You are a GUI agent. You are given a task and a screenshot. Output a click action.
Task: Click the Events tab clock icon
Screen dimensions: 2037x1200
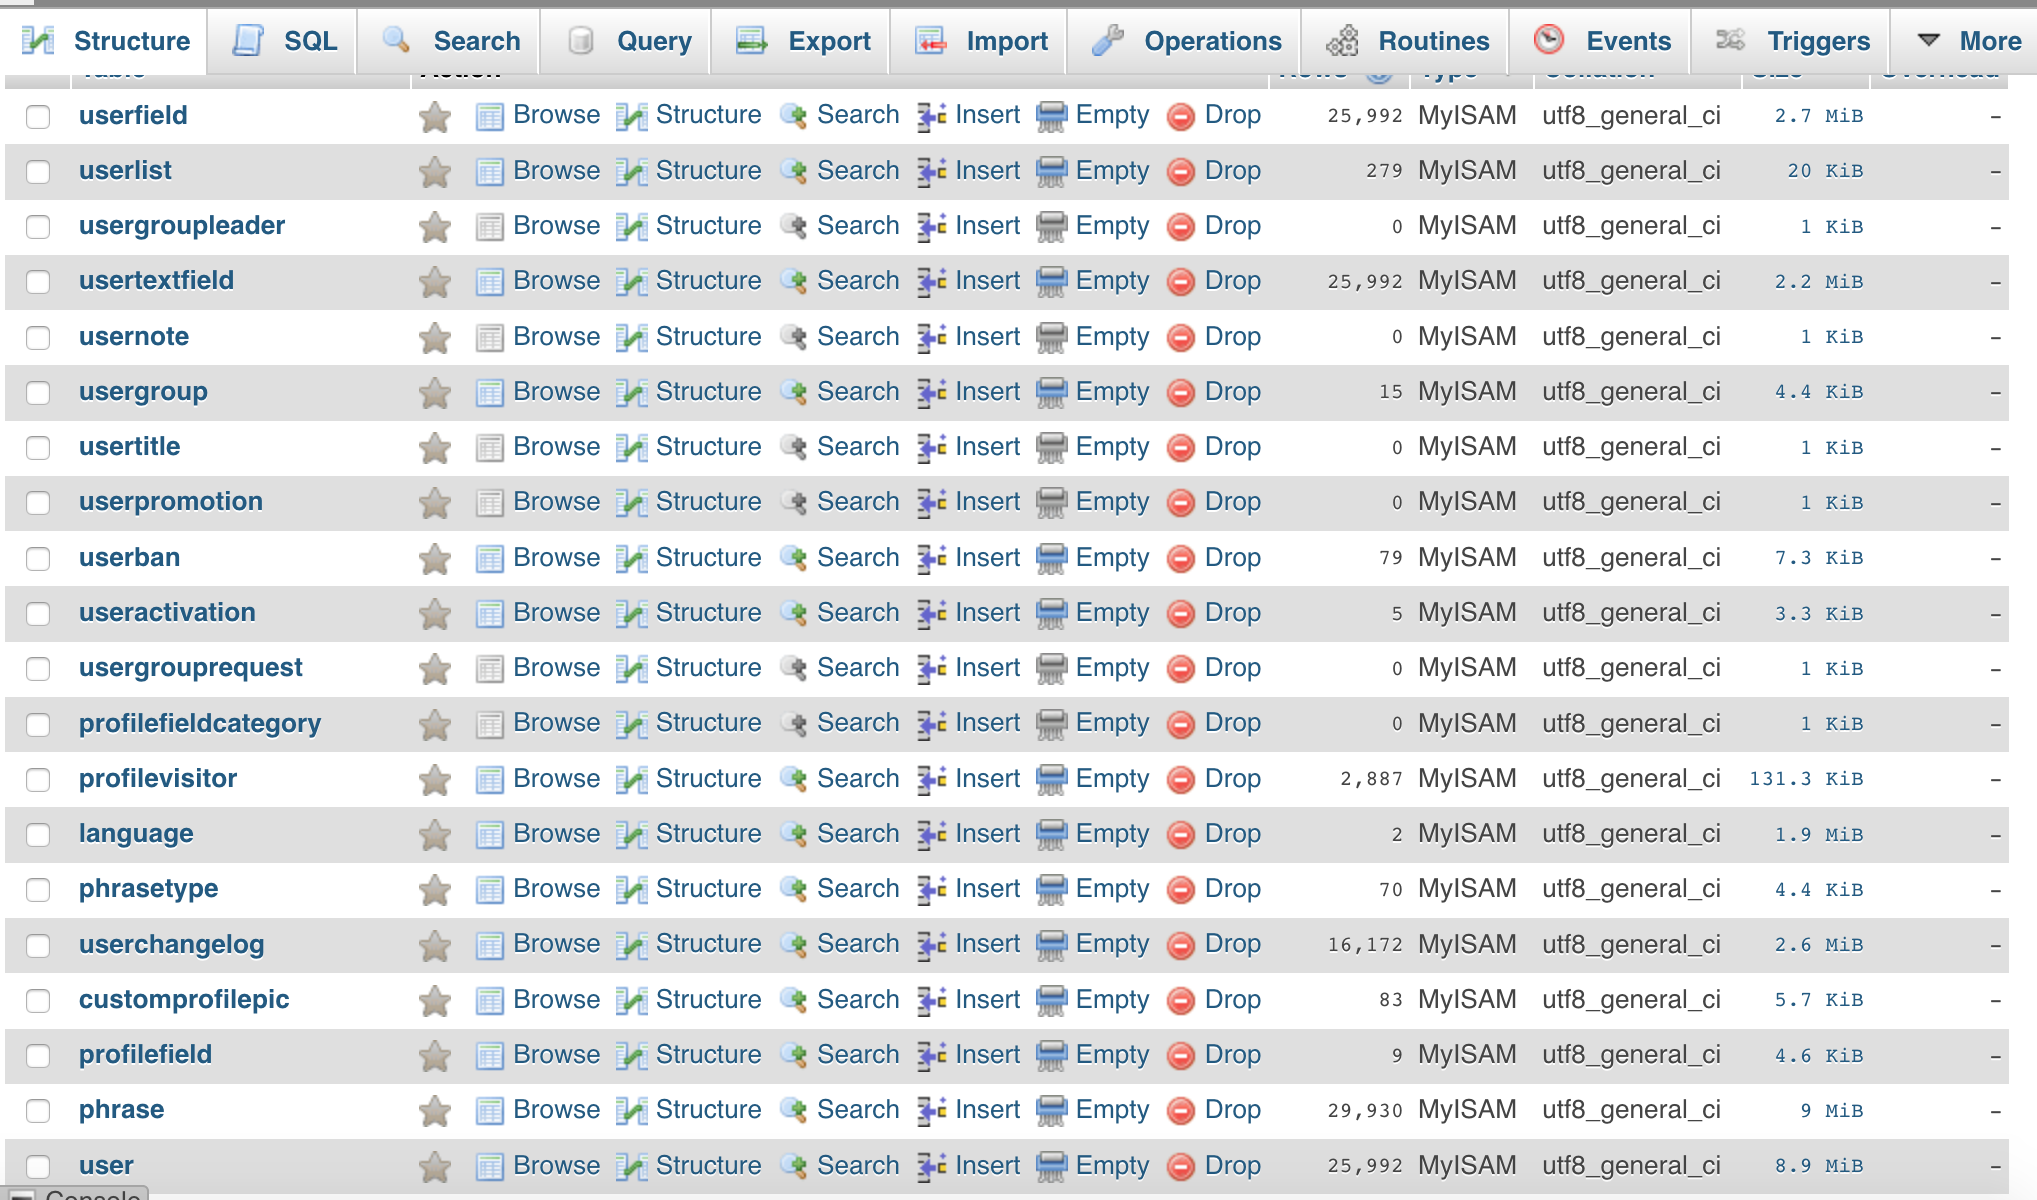(x=1548, y=40)
